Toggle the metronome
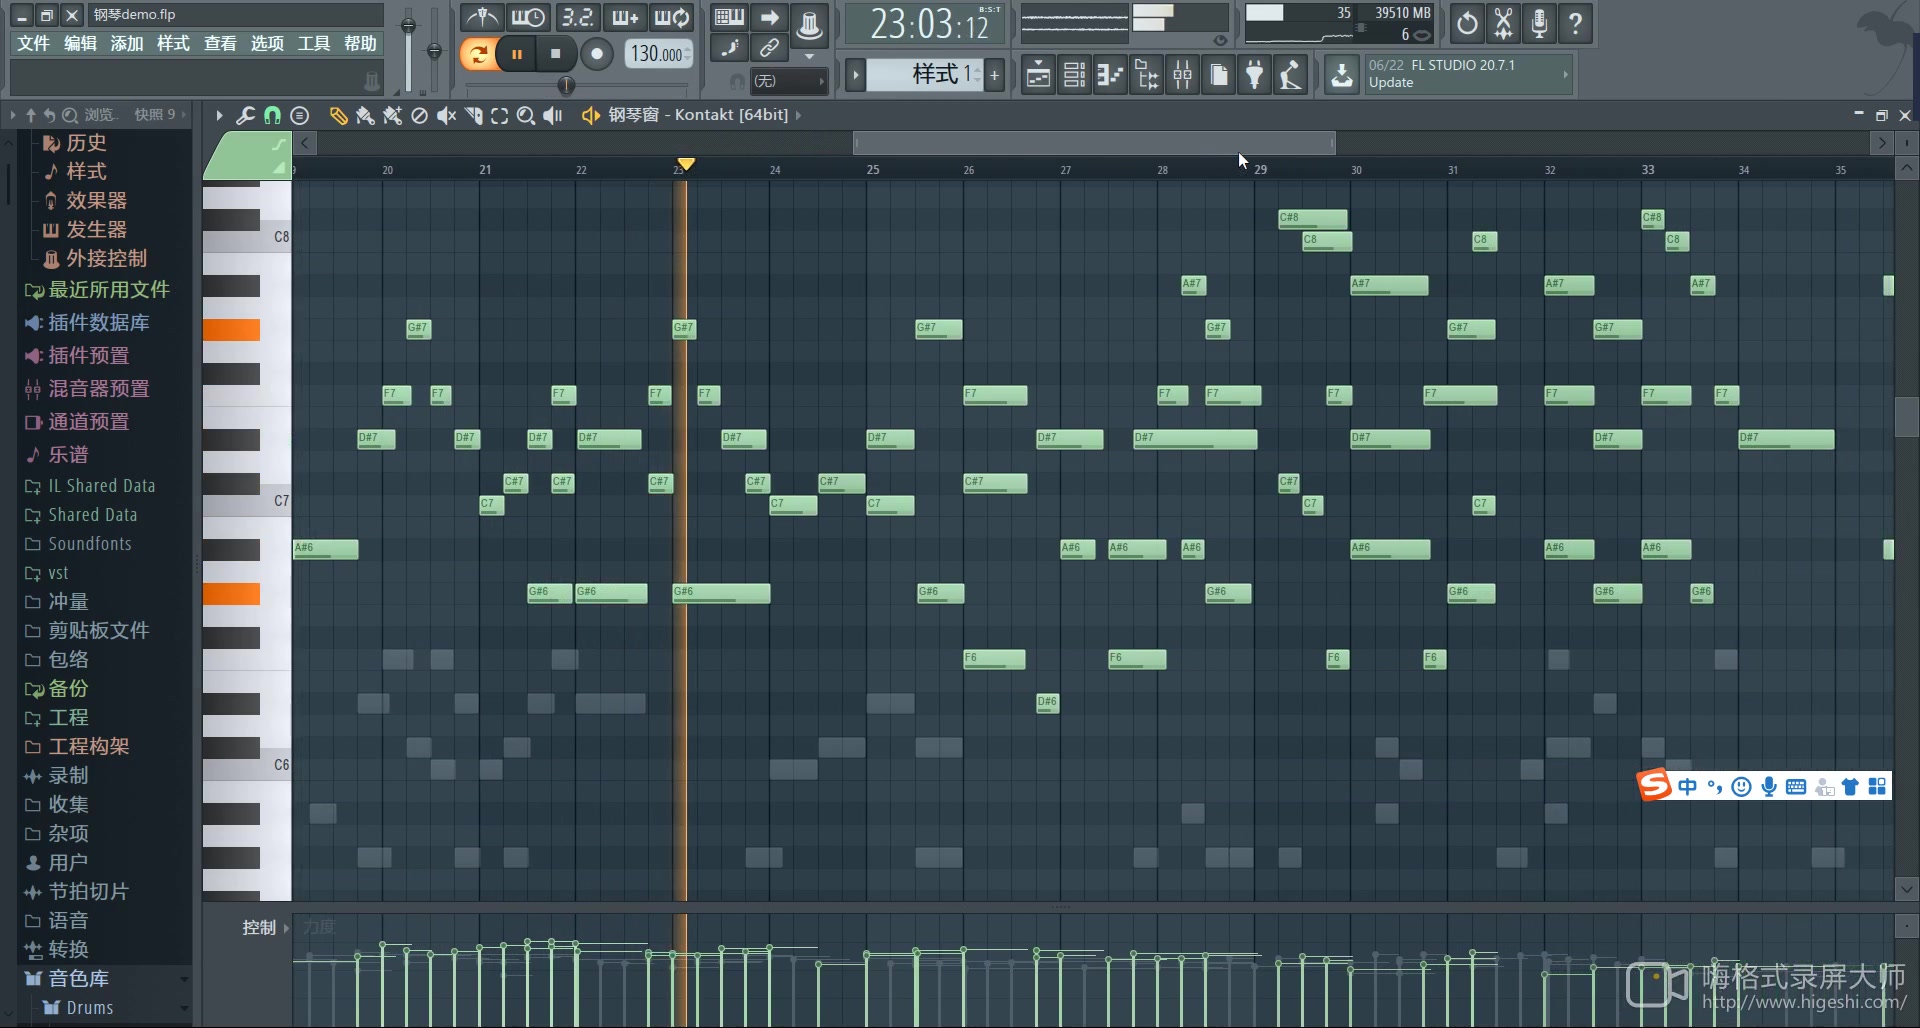This screenshot has height=1028, width=1920. click(x=482, y=17)
